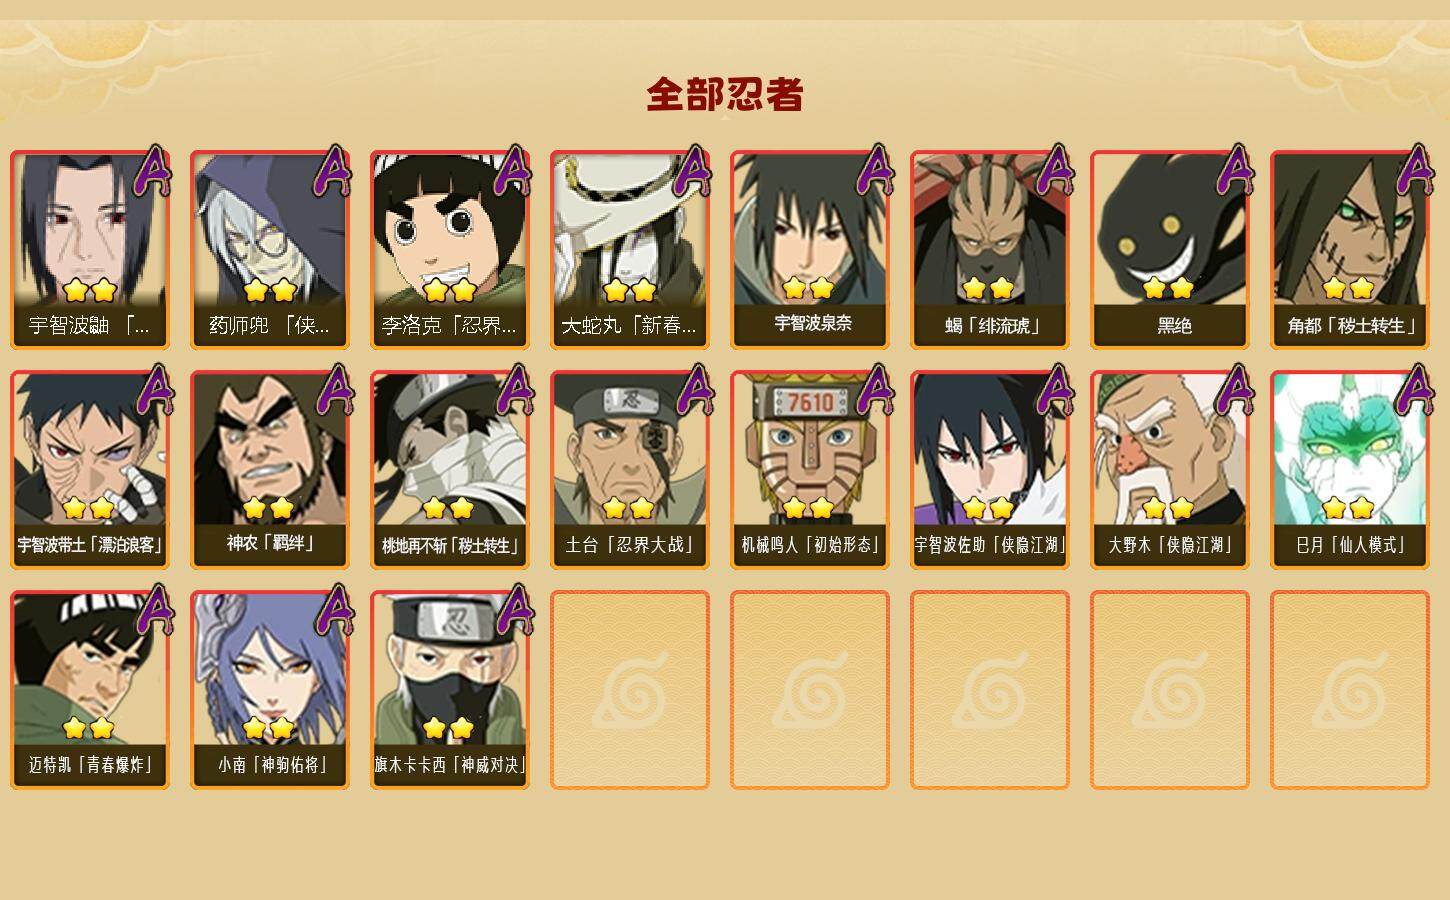Select the 角都「秽土转生」 card
The width and height of the screenshot is (1450, 900).
(x=1349, y=250)
